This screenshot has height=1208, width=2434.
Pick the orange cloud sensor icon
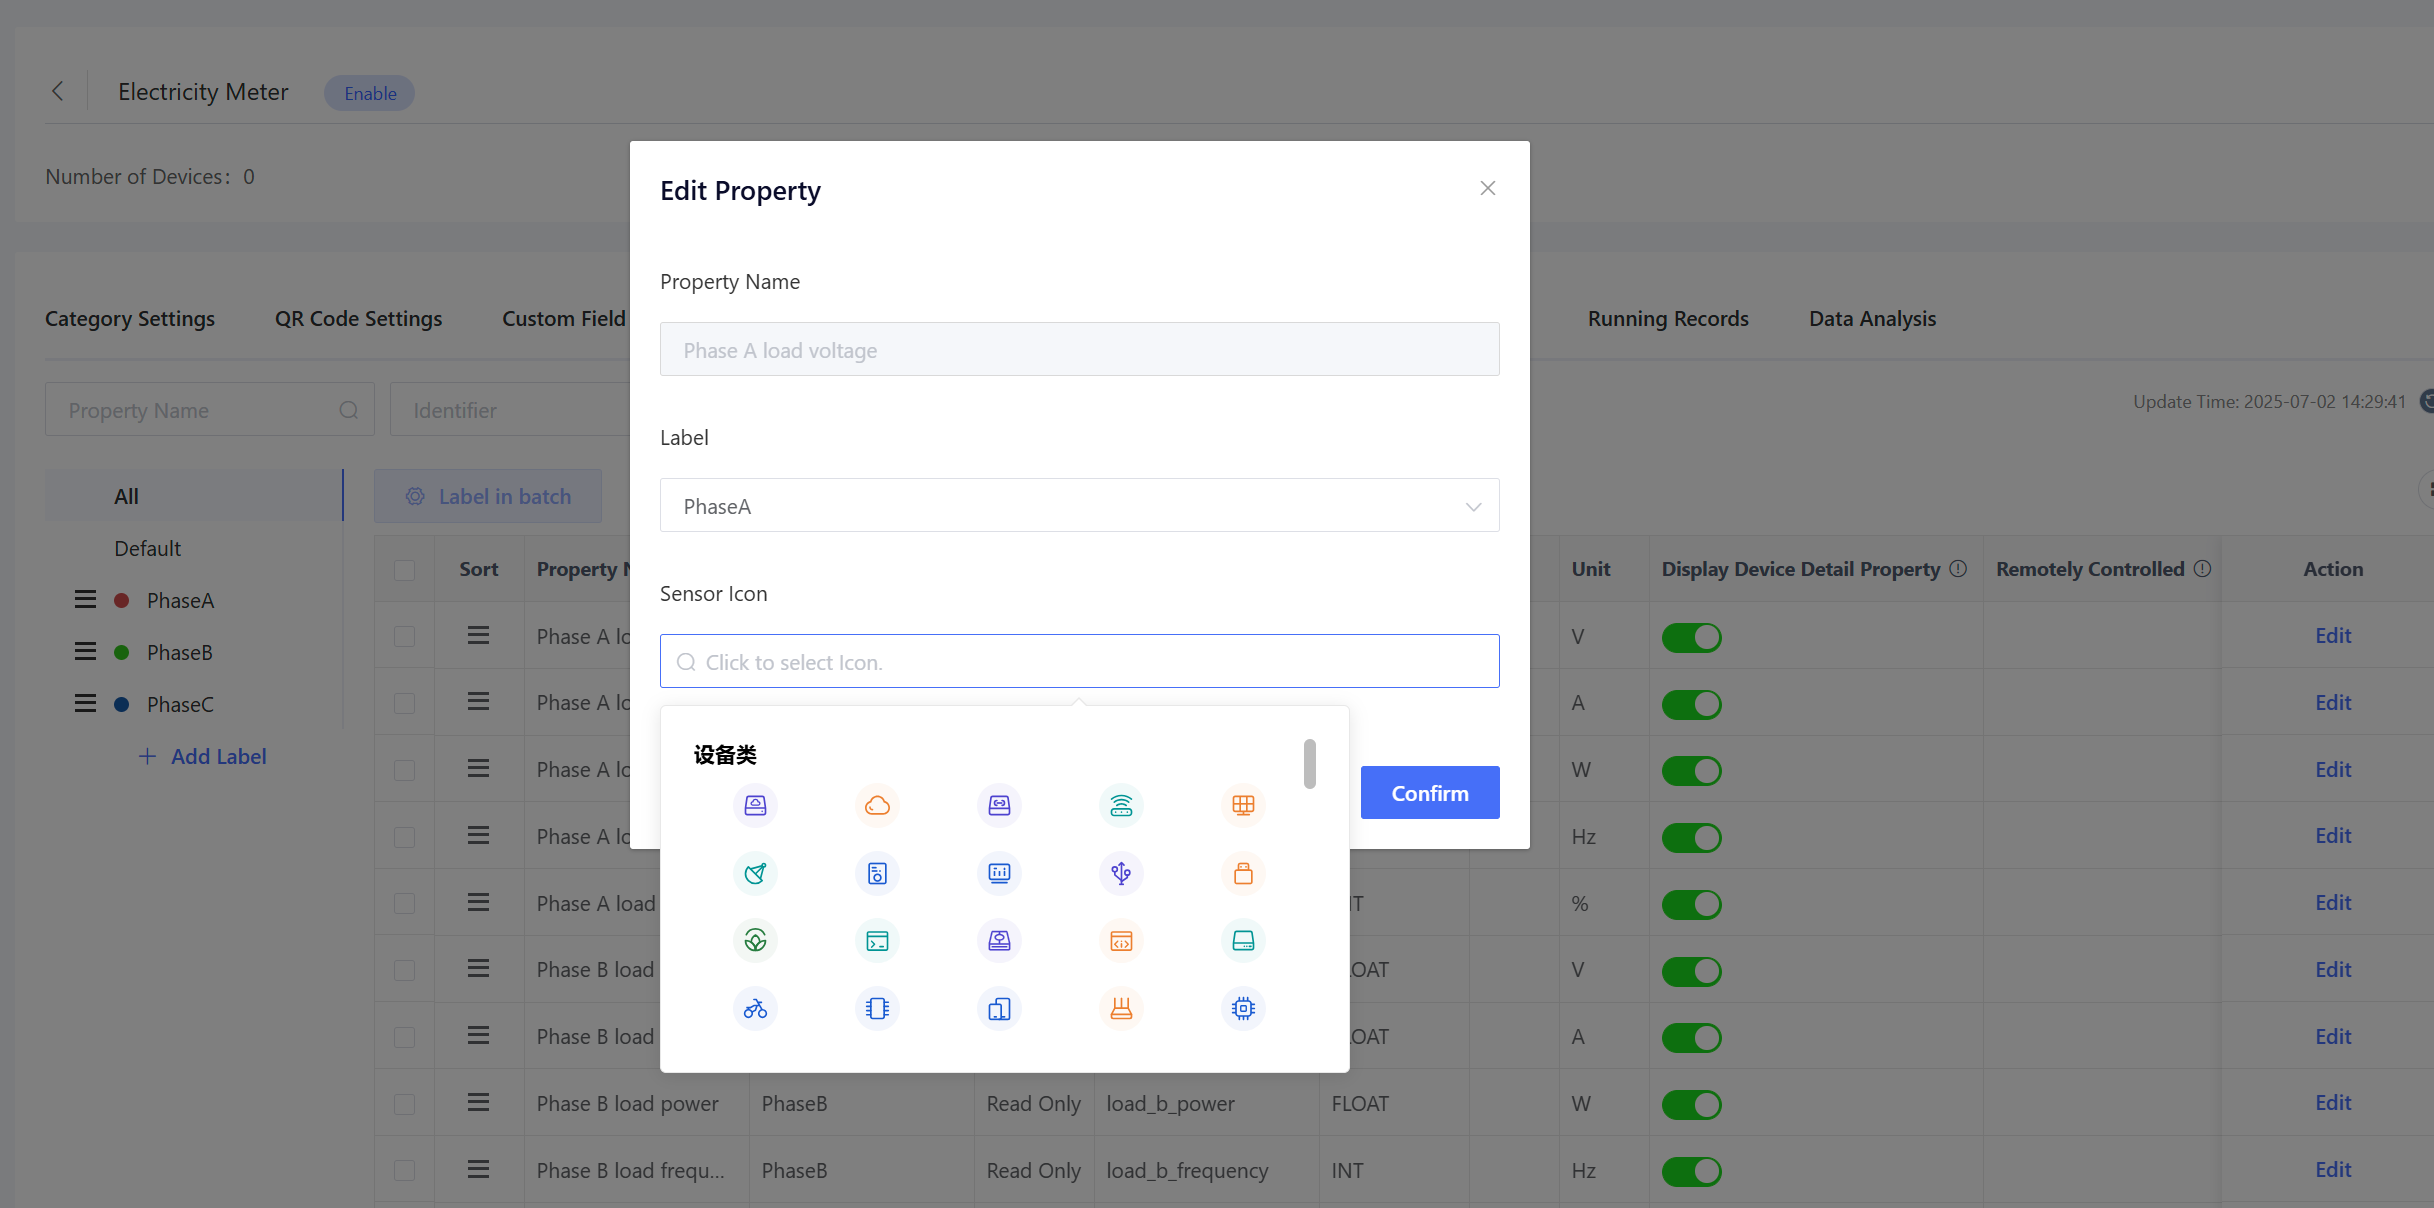(x=877, y=805)
